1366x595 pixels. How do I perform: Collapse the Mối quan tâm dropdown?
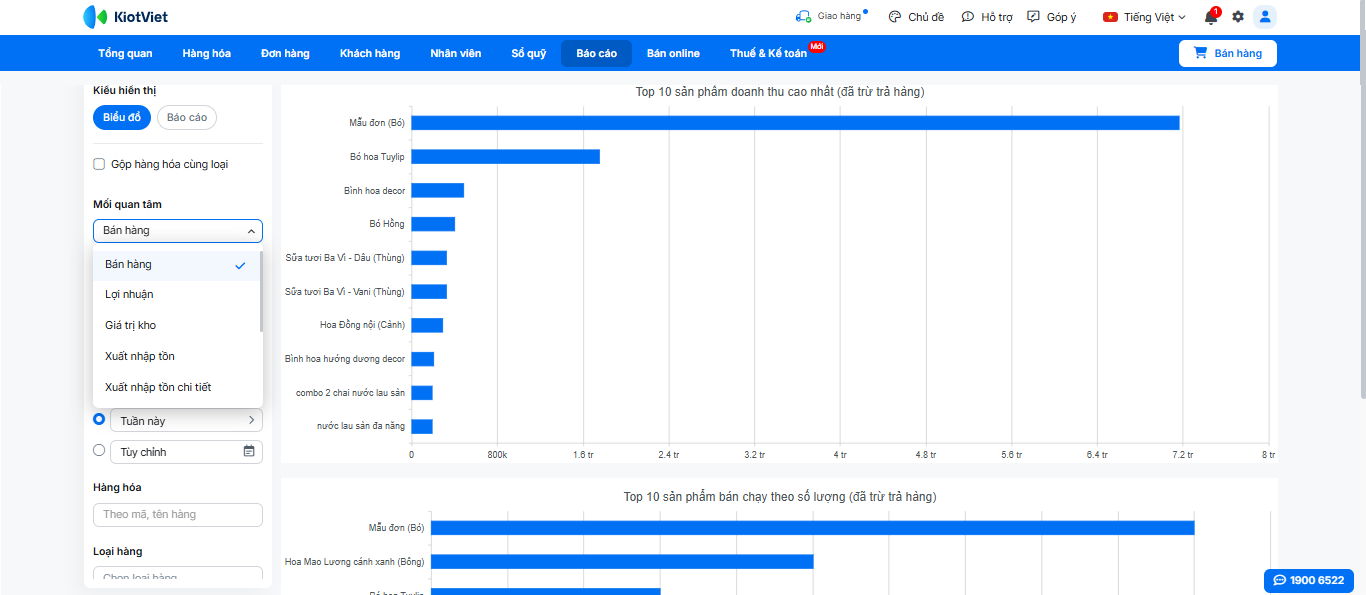click(x=251, y=231)
